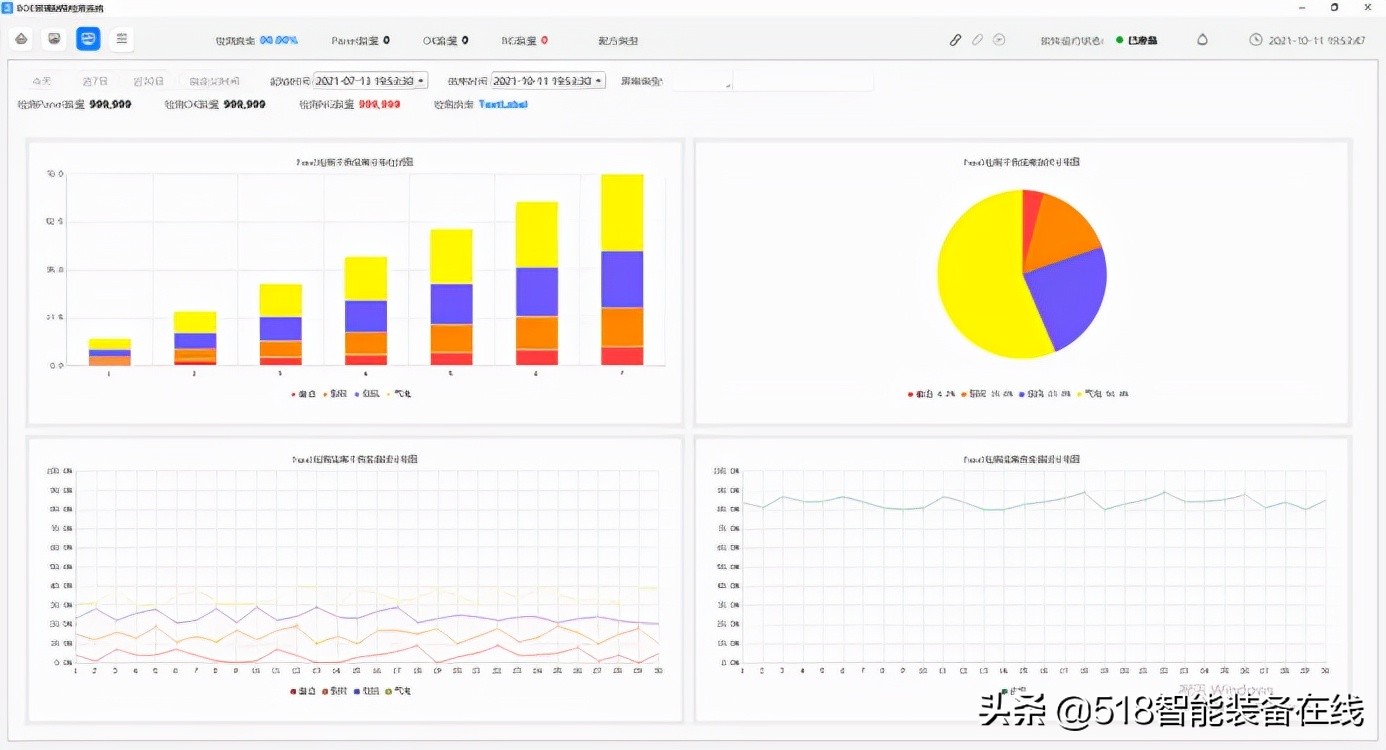Open start time picker showing 2021-07-13
1386x750 pixels.
pyautogui.click(x=371, y=80)
